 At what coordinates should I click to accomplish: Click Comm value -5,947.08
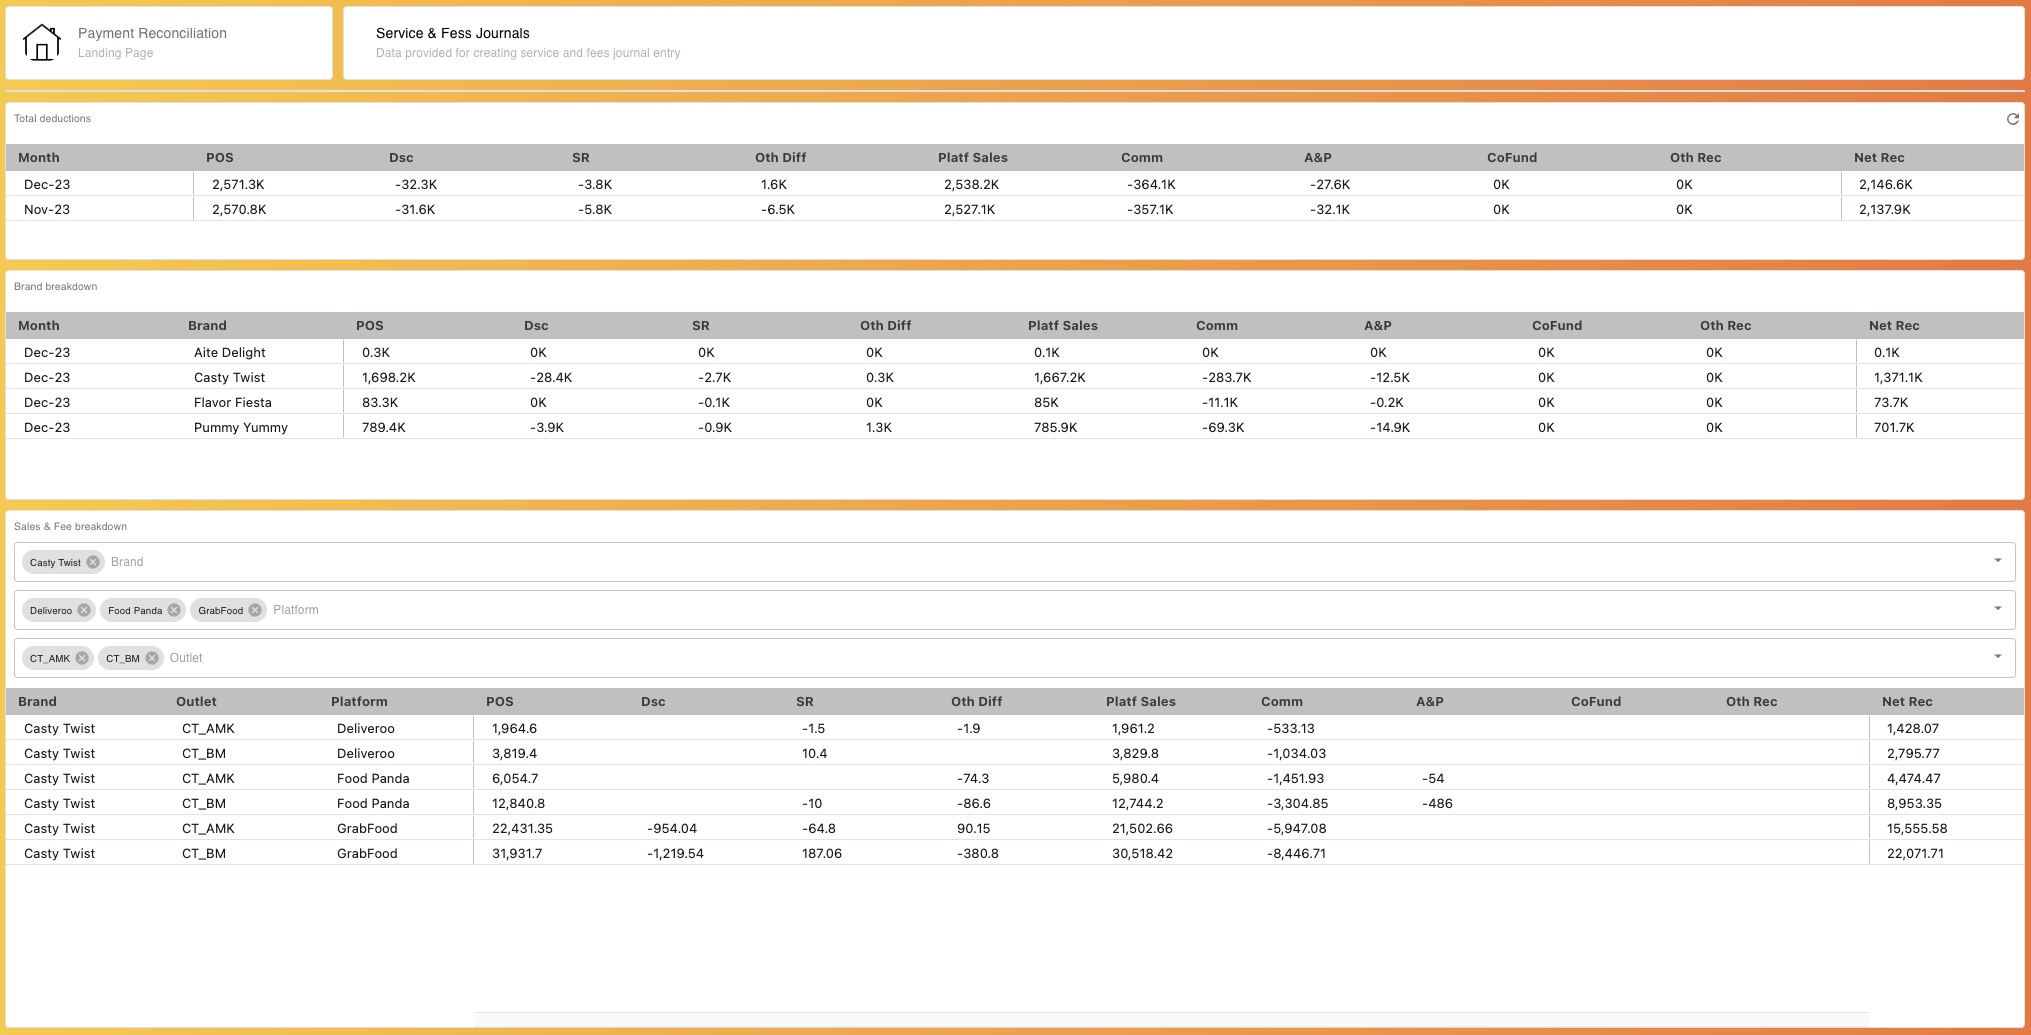(1296, 828)
